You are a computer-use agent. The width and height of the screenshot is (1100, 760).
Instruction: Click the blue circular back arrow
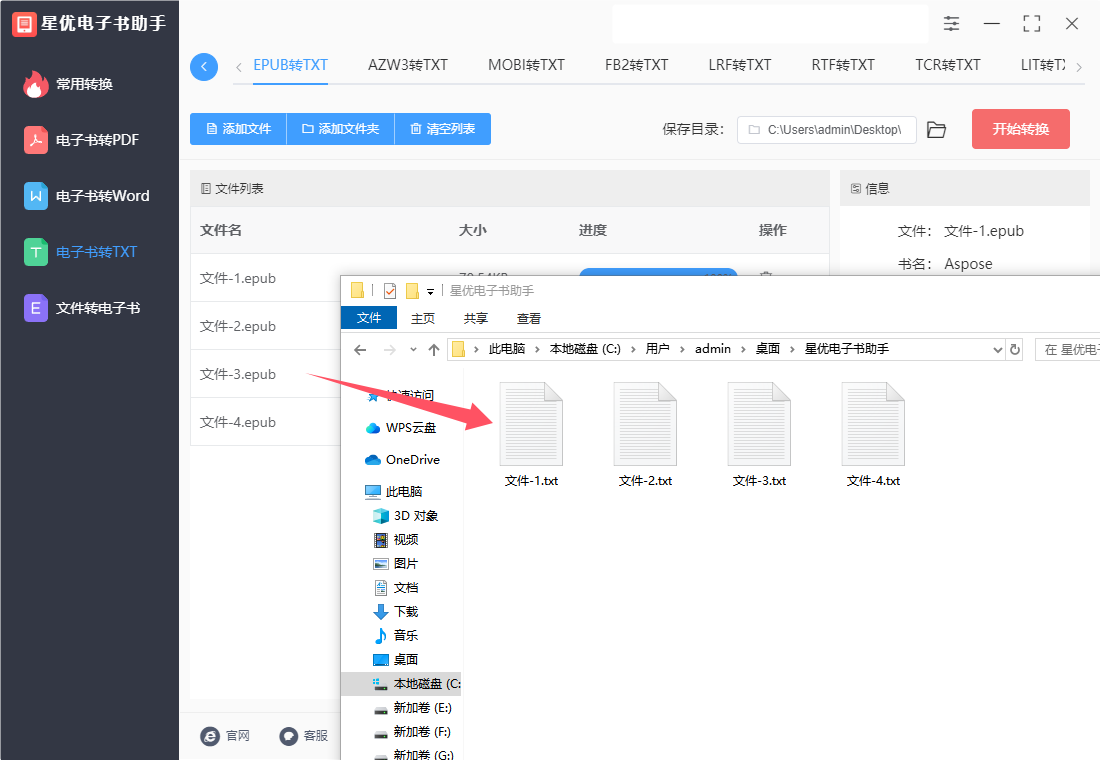(x=204, y=67)
